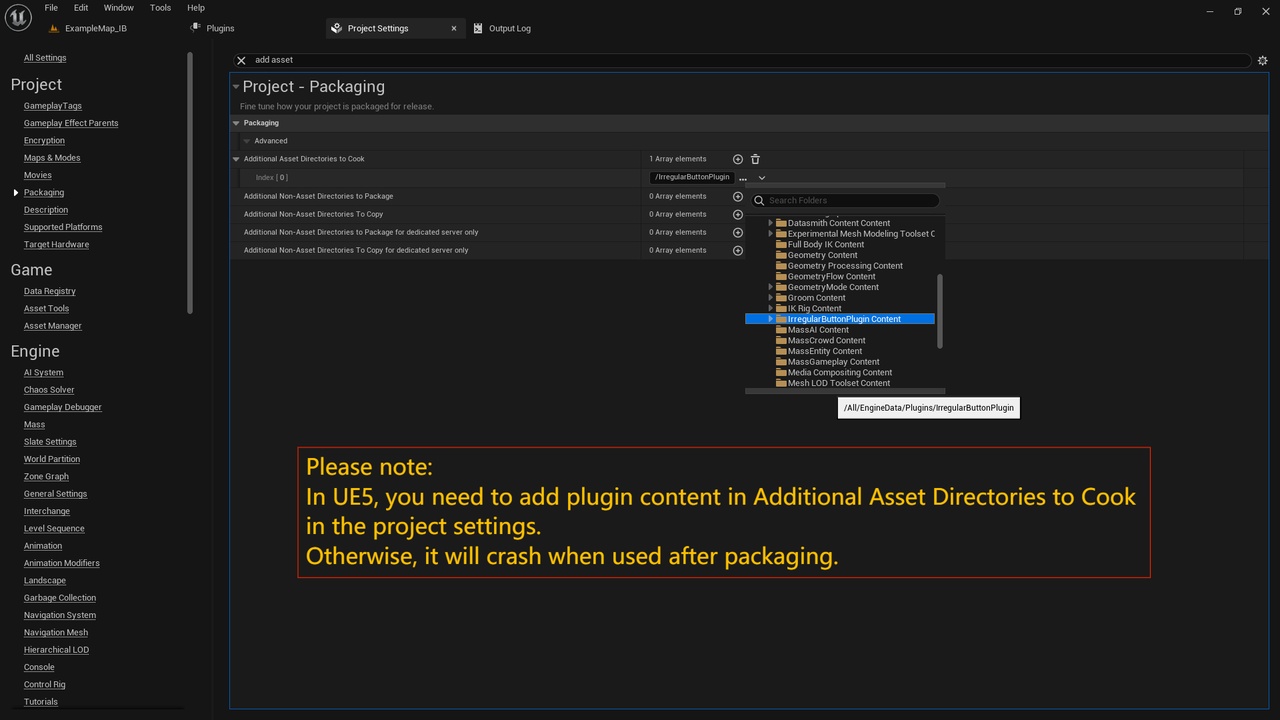Open the World Partition settings

click(52, 459)
